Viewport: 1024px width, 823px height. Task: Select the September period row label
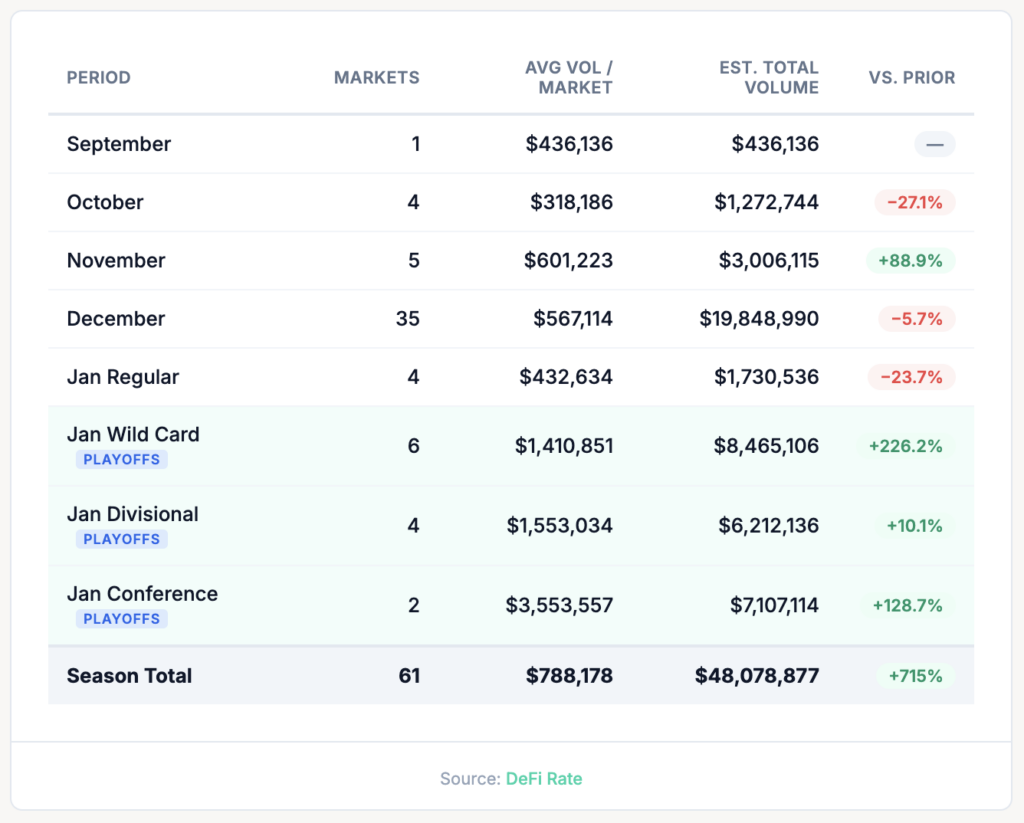pos(118,144)
